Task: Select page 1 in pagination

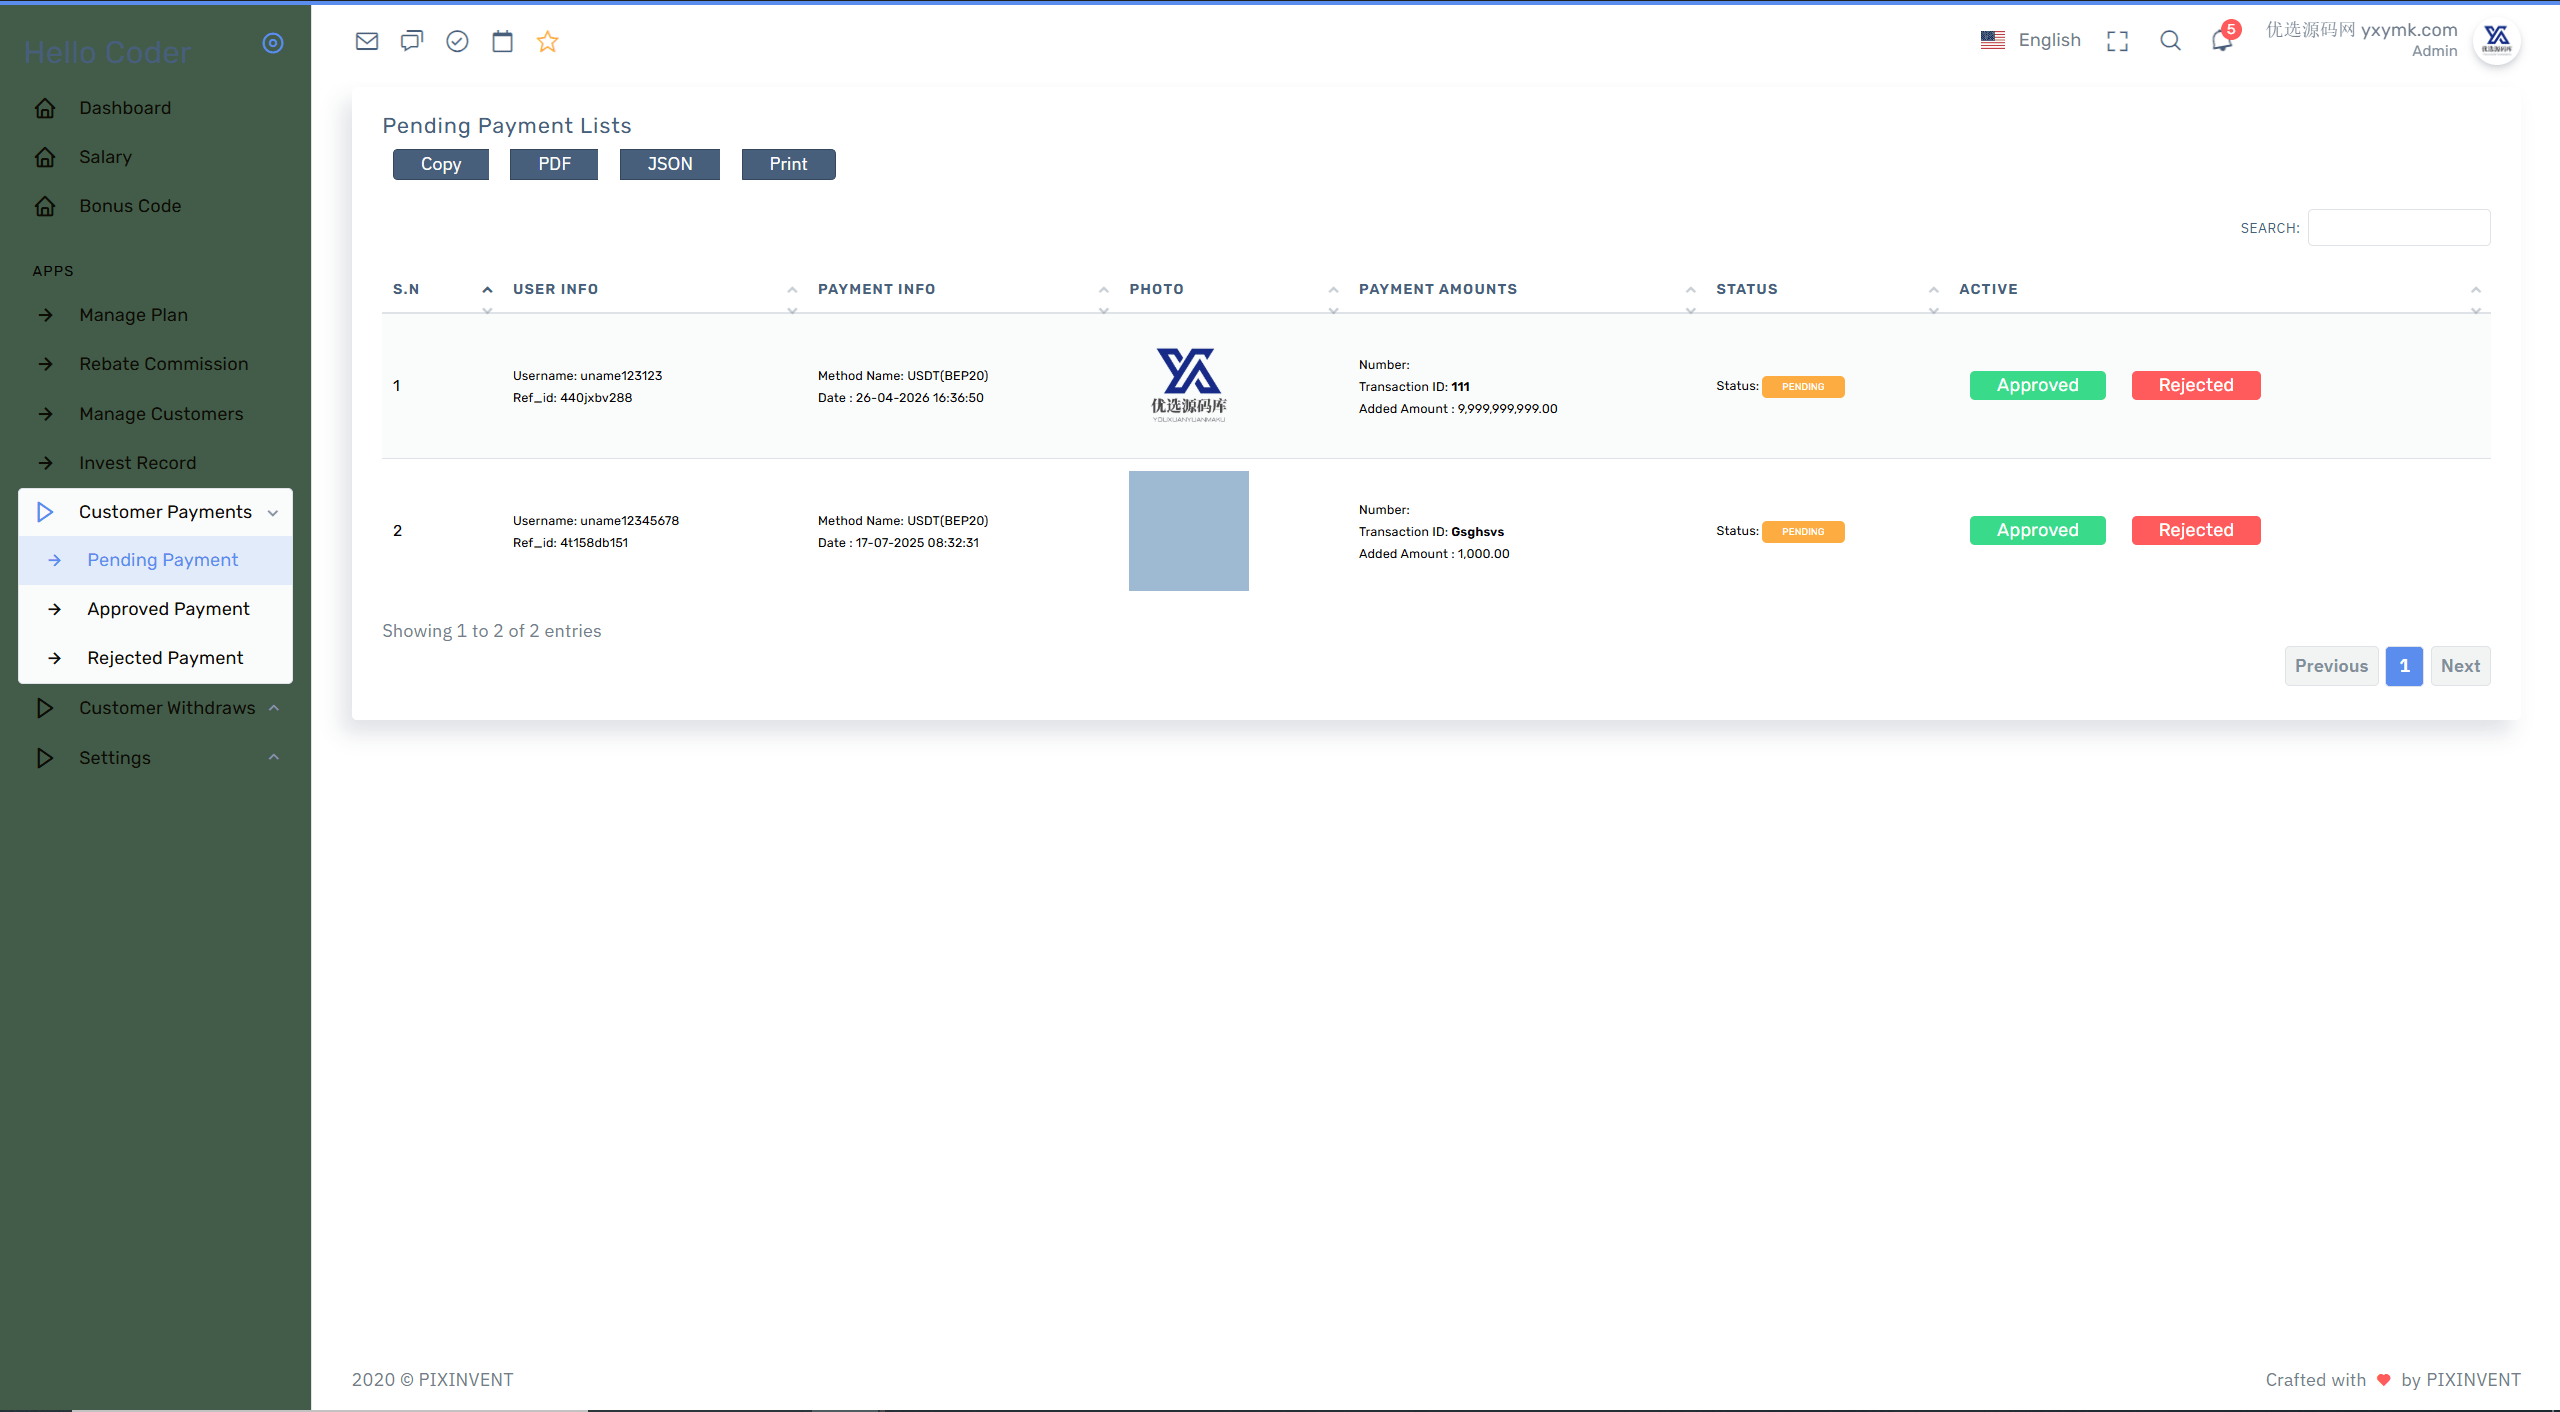Action: [x=2404, y=666]
